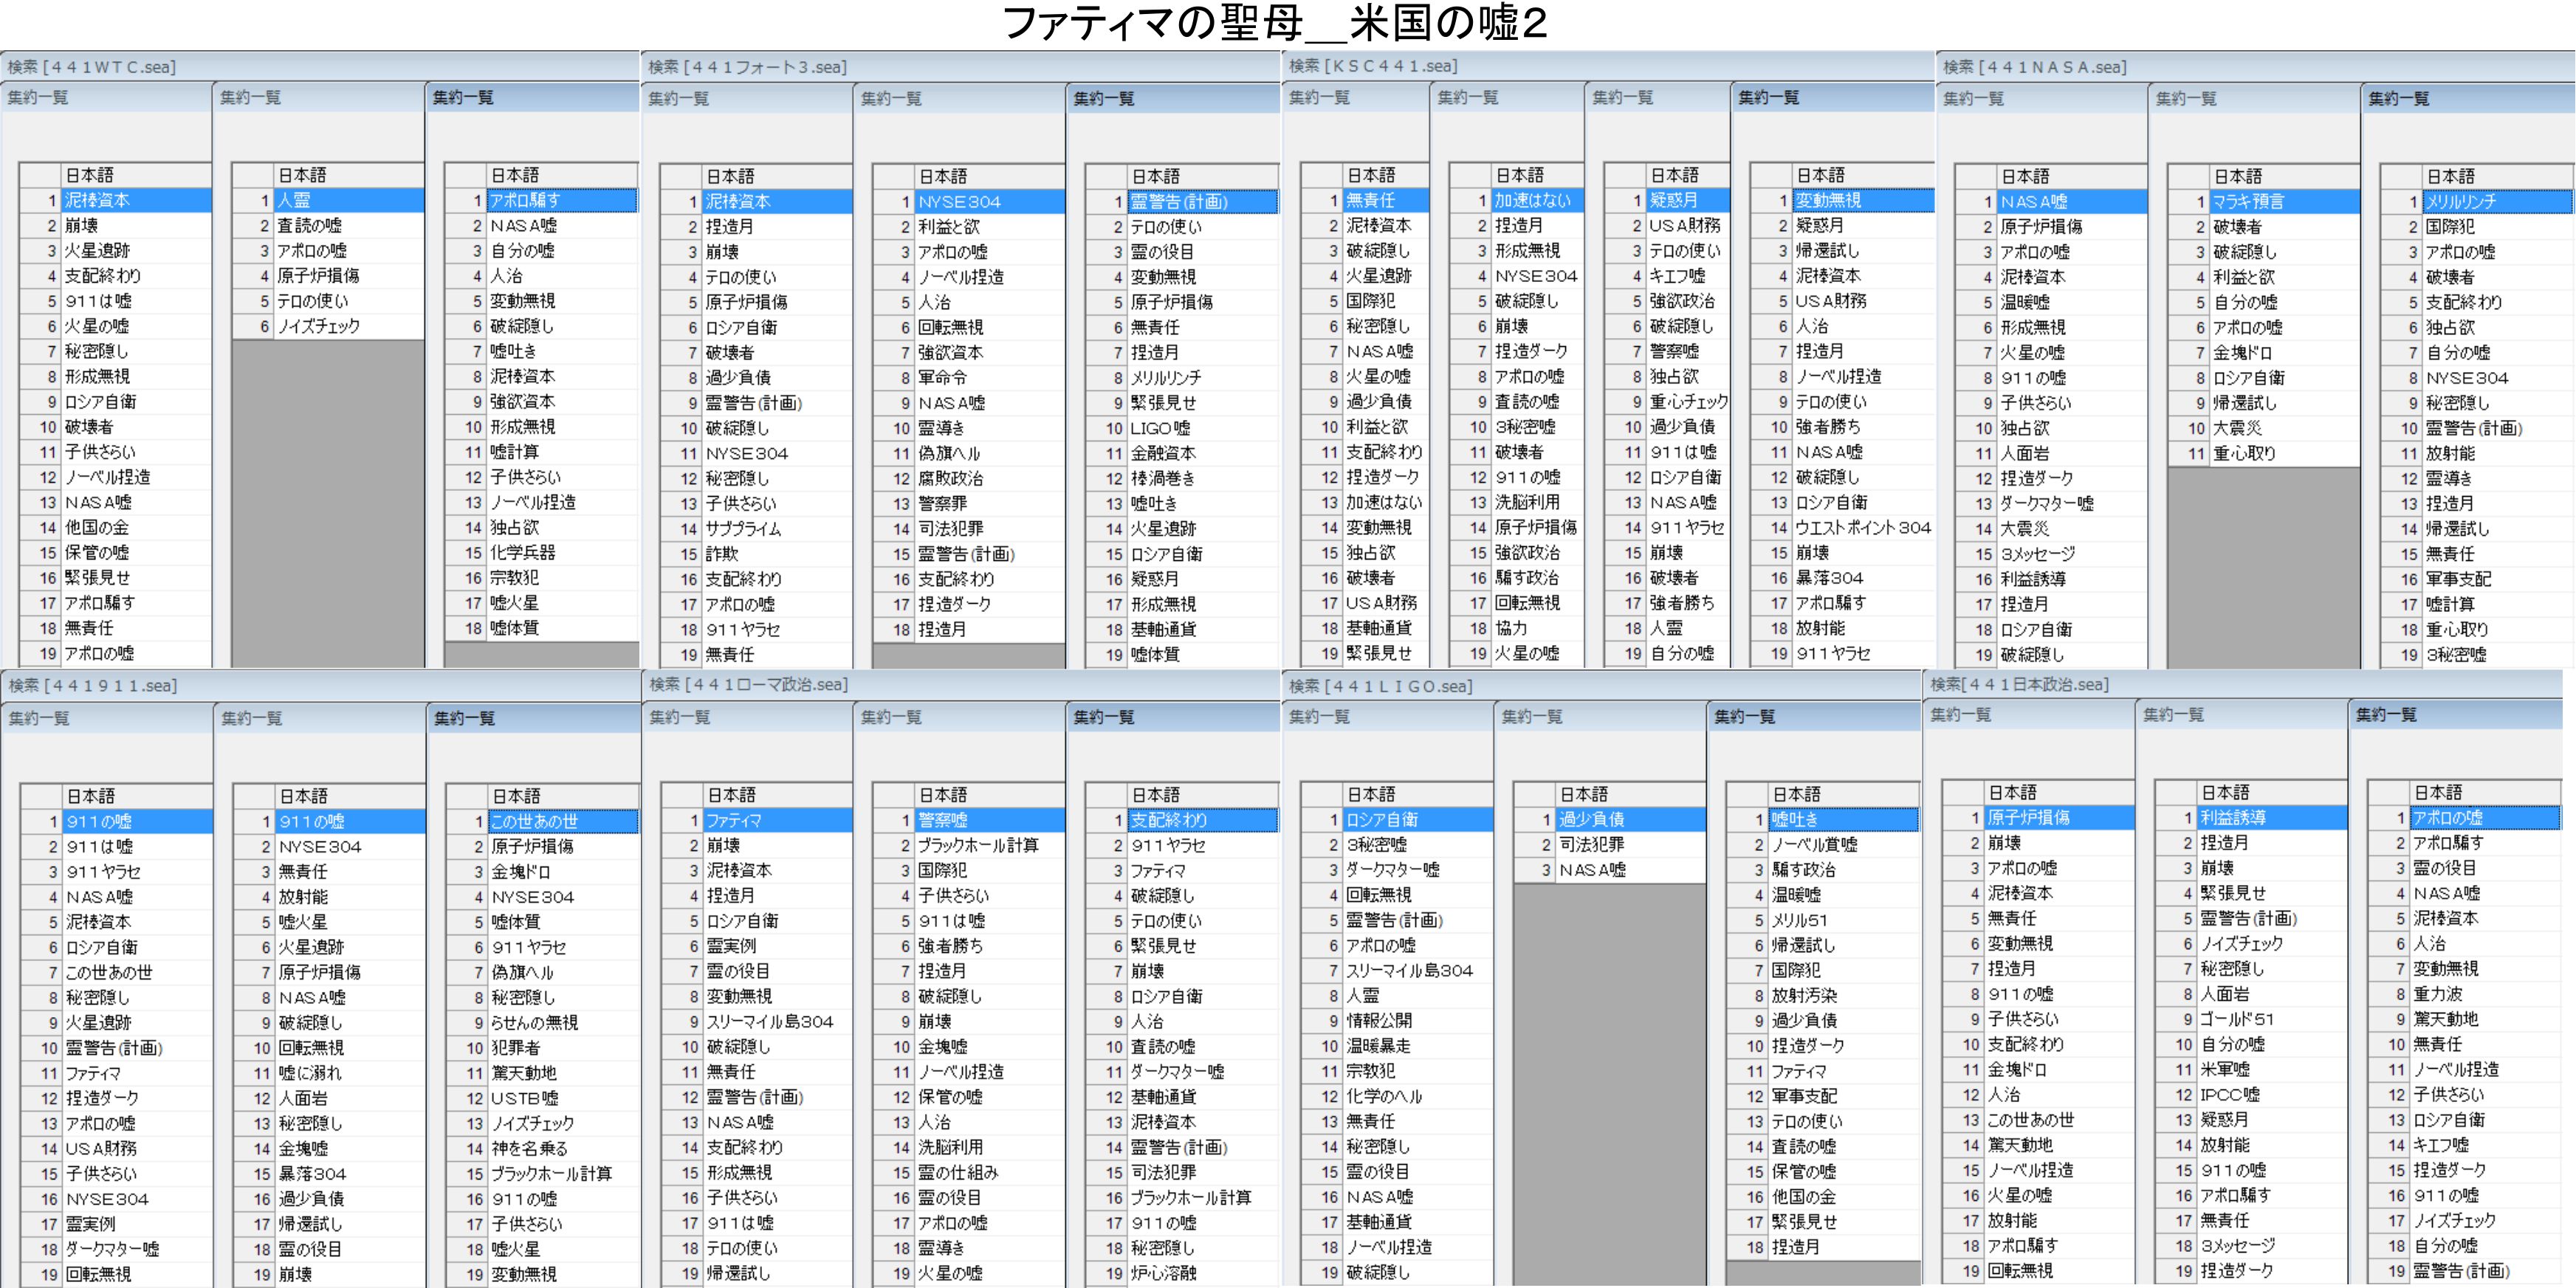Select the active 集約一覧 tab in 441WTC window
The width and height of the screenshot is (2576, 1288).
click(x=463, y=97)
